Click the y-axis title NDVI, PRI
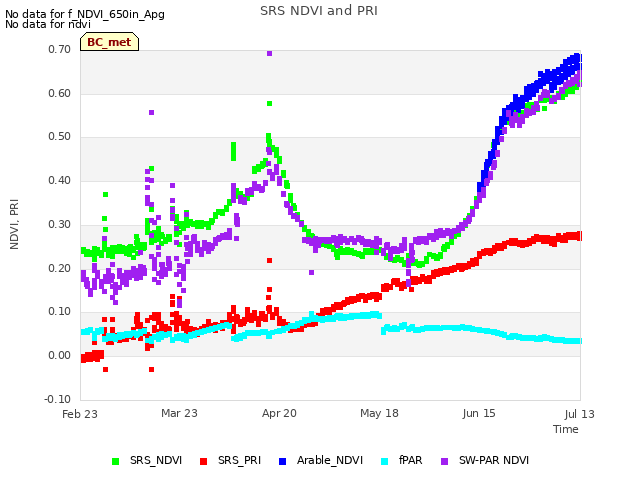640x480 pixels. click(x=14, y=224)
